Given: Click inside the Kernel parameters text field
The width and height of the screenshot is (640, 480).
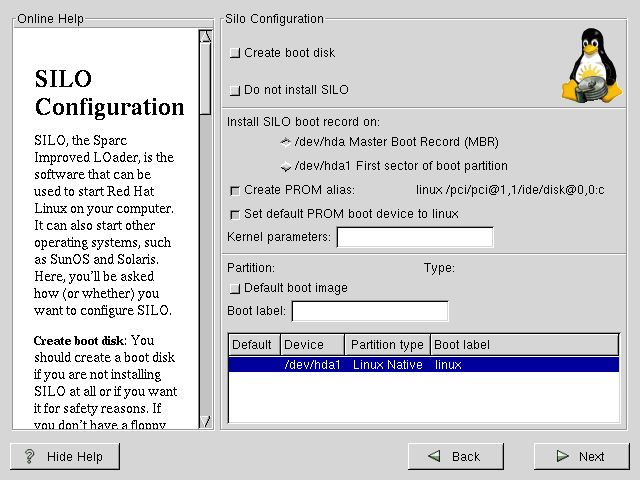Looking at the screenshot, I should click(x=414, y=237).
